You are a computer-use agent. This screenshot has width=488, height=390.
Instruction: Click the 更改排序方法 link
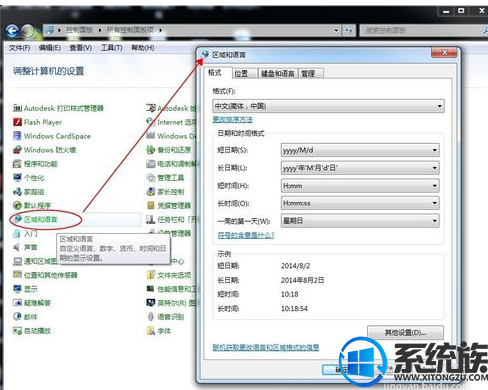click(233, 119)
